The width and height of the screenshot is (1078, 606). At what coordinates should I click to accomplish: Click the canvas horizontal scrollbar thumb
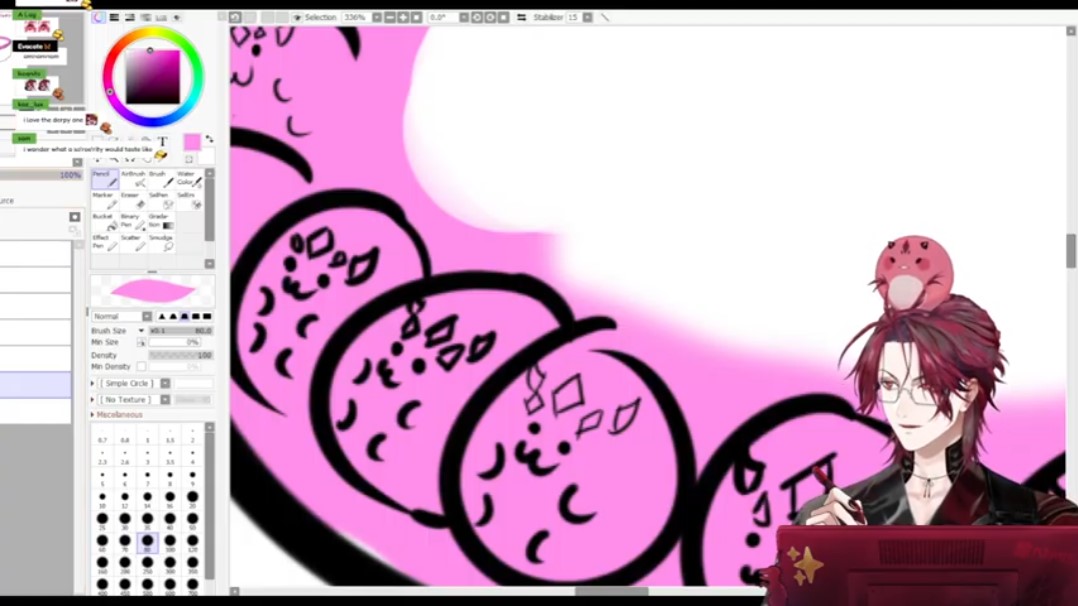tap(611, 591)
